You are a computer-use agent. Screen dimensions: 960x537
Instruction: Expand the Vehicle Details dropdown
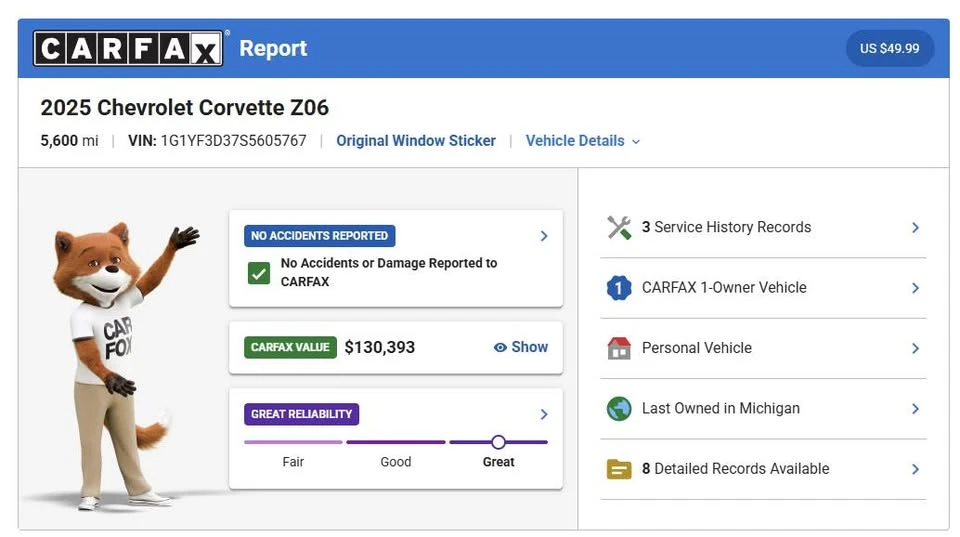583,141
